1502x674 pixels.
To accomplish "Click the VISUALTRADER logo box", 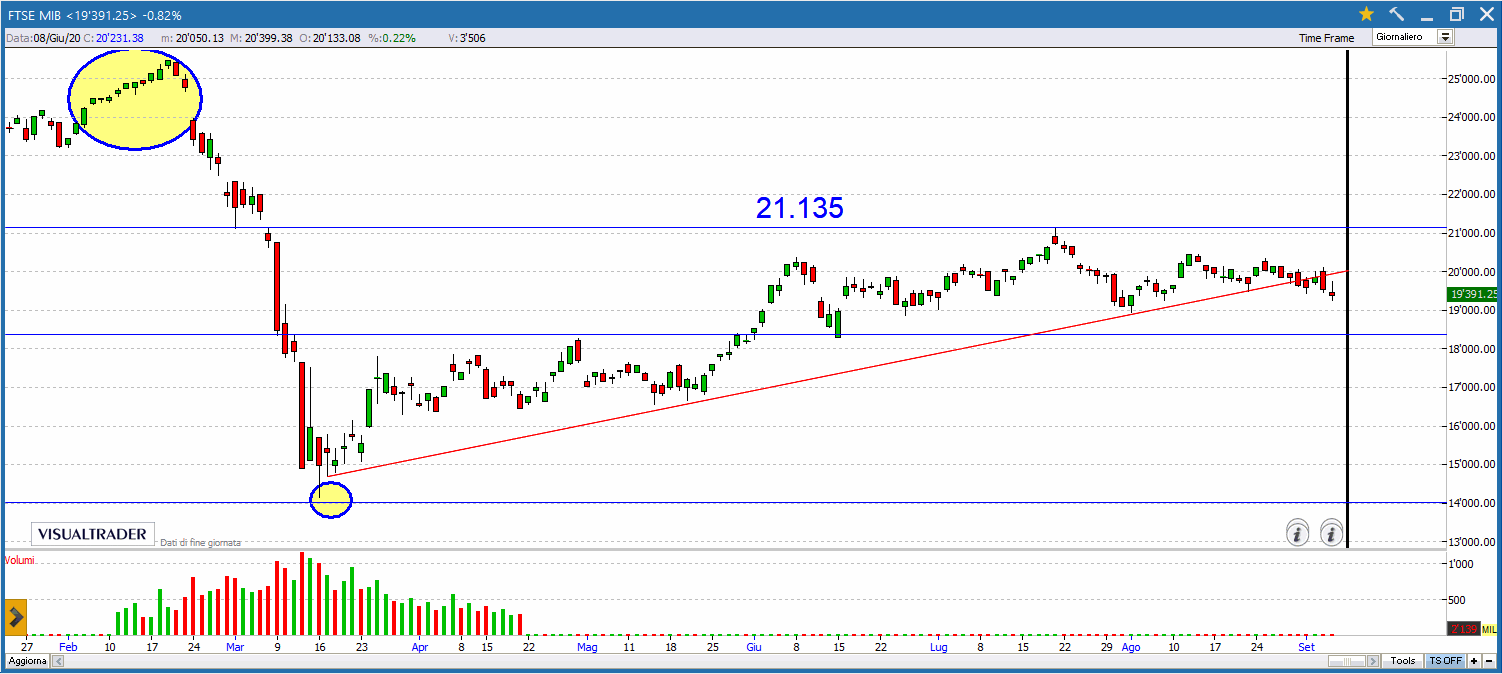I will pos(94,534).
